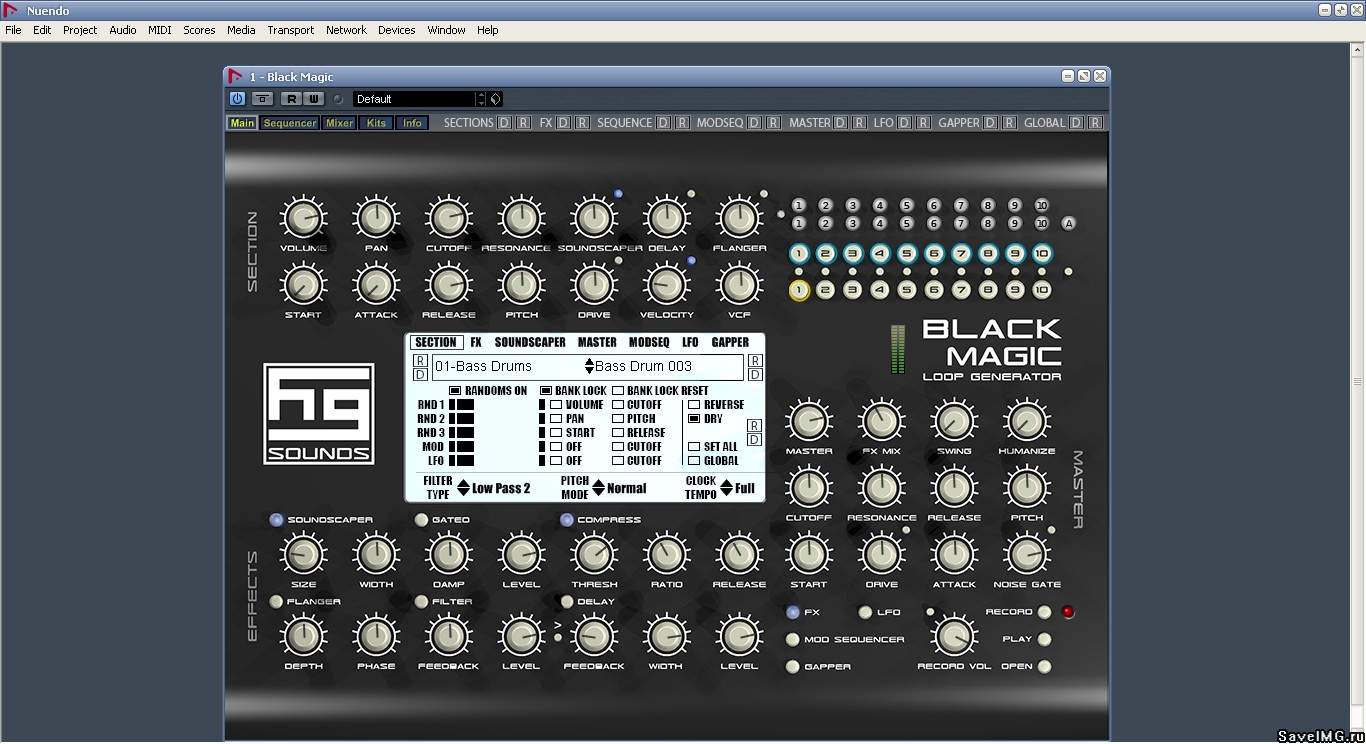
Task: Select cream section button 7 in bottom row
Action: pos(961,290)
